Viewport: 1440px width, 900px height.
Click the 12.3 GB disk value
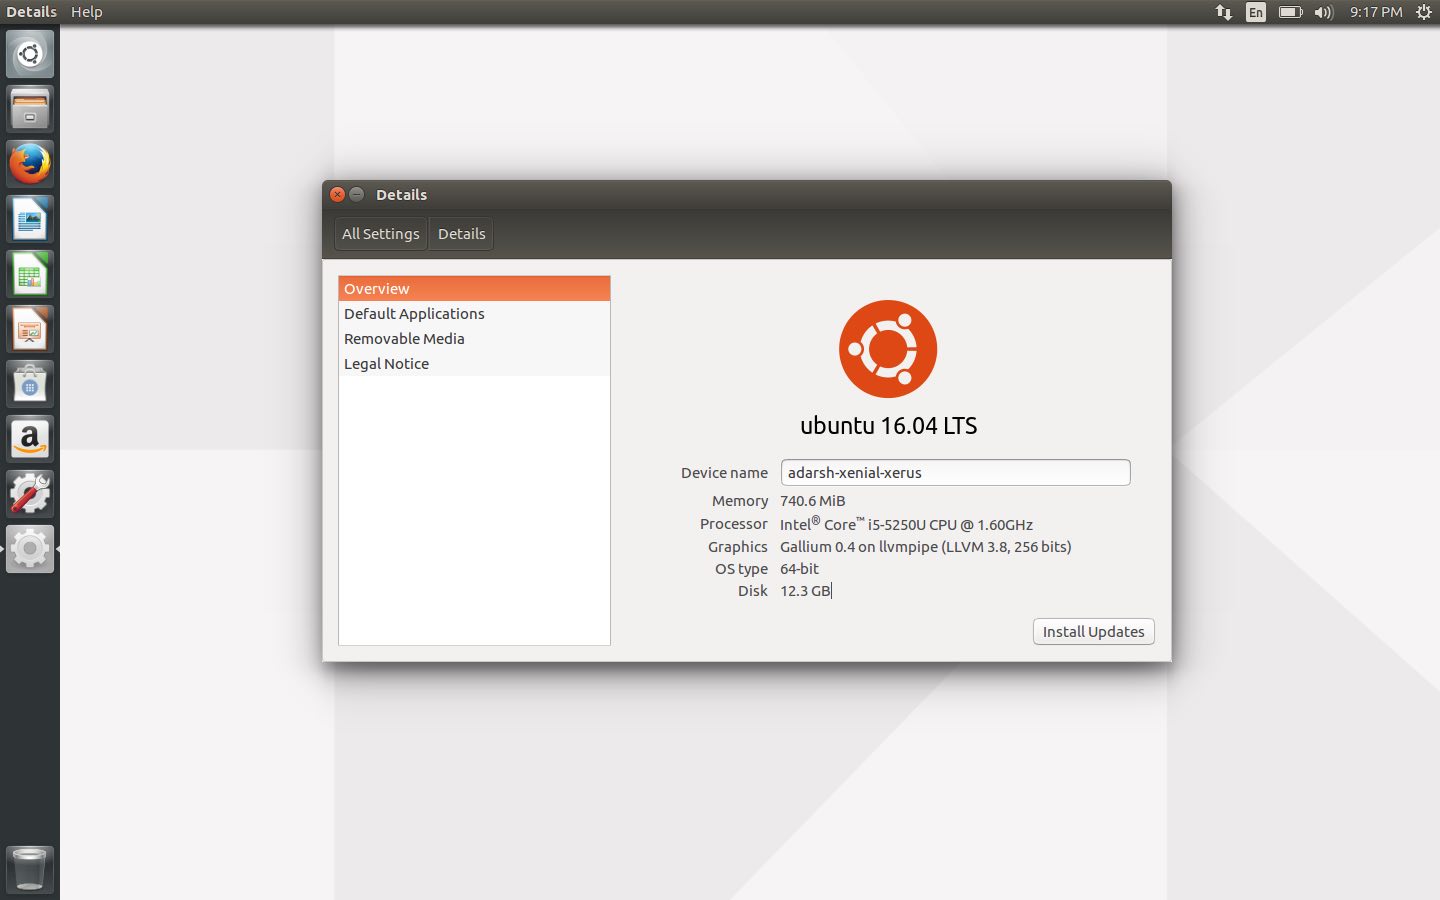coord(805,591)
